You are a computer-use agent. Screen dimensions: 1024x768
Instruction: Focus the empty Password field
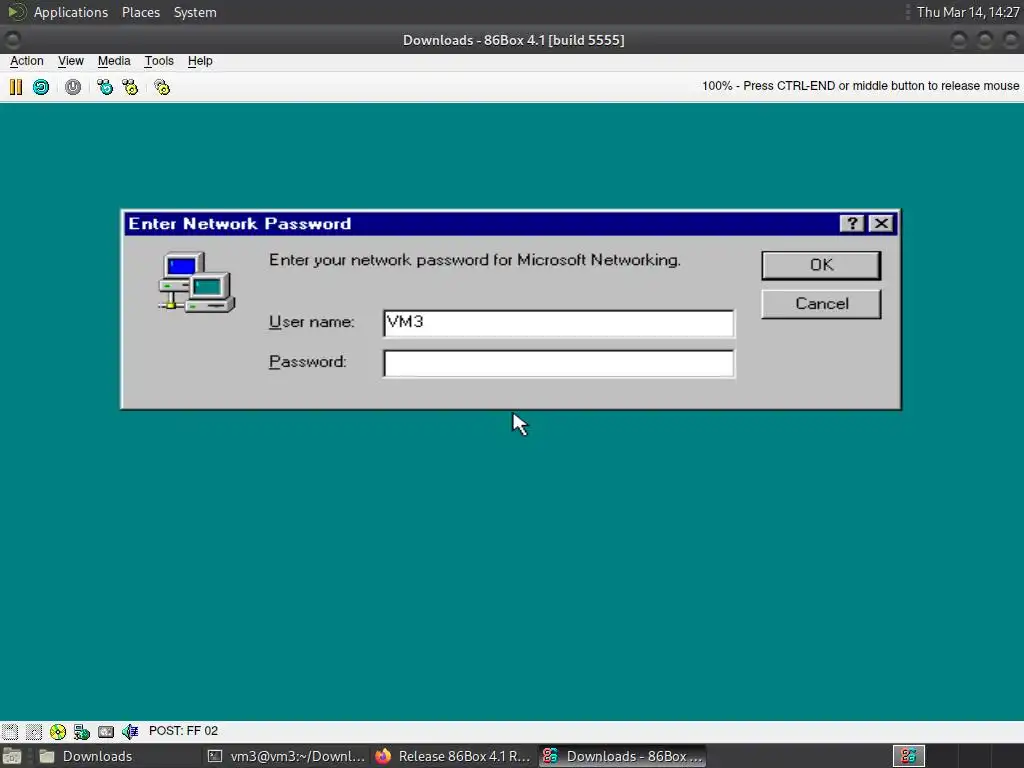pos(558,363)
